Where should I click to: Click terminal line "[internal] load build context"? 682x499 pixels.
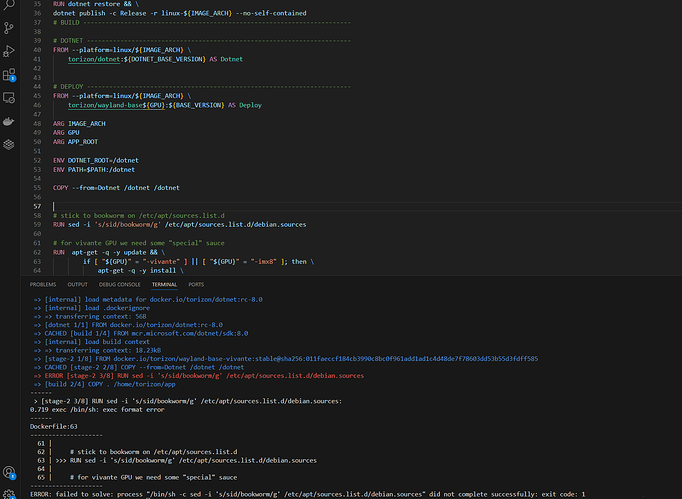[92, 342]
